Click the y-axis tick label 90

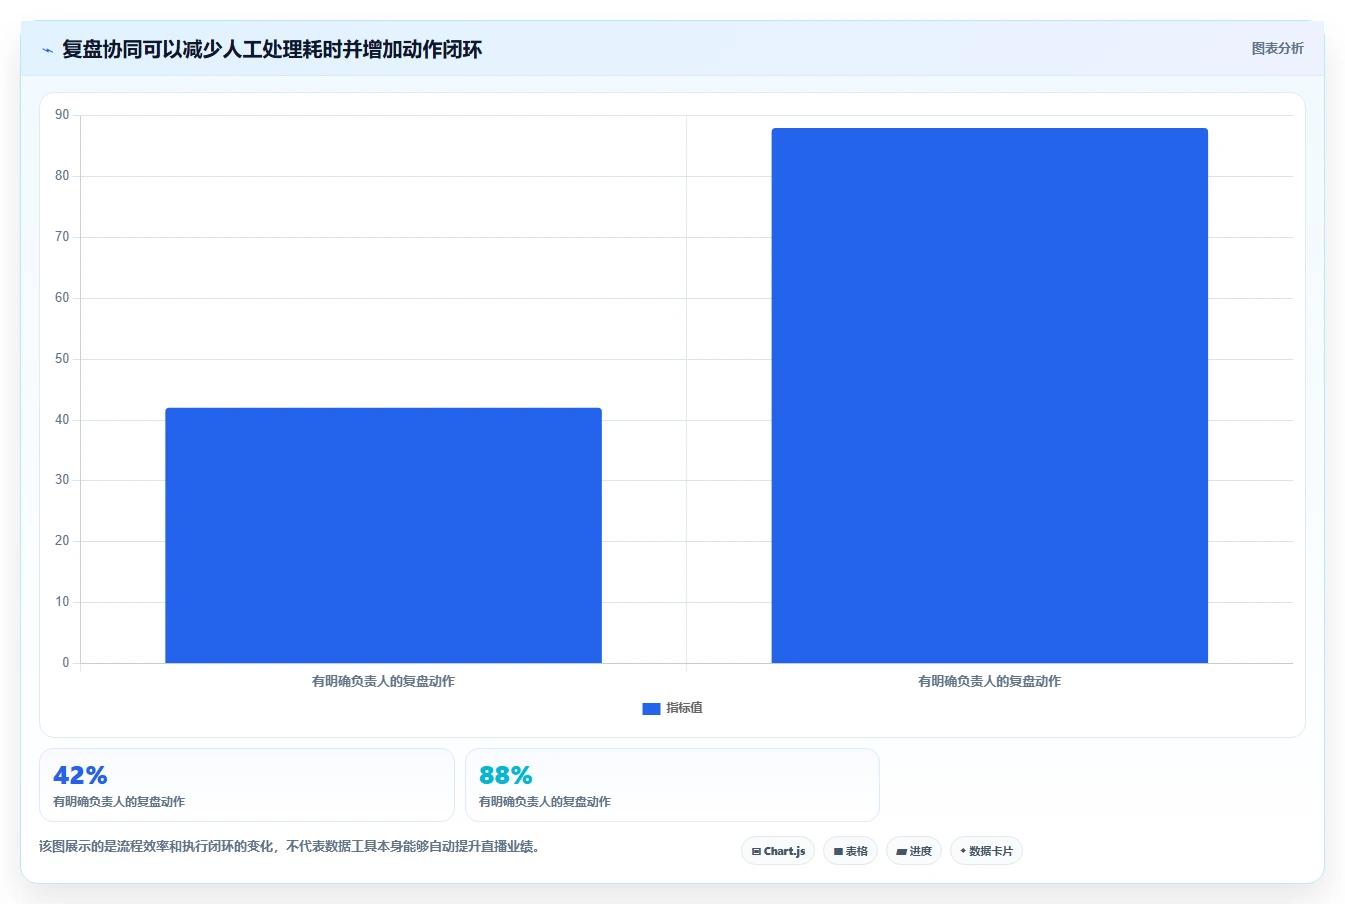(62, 115)
